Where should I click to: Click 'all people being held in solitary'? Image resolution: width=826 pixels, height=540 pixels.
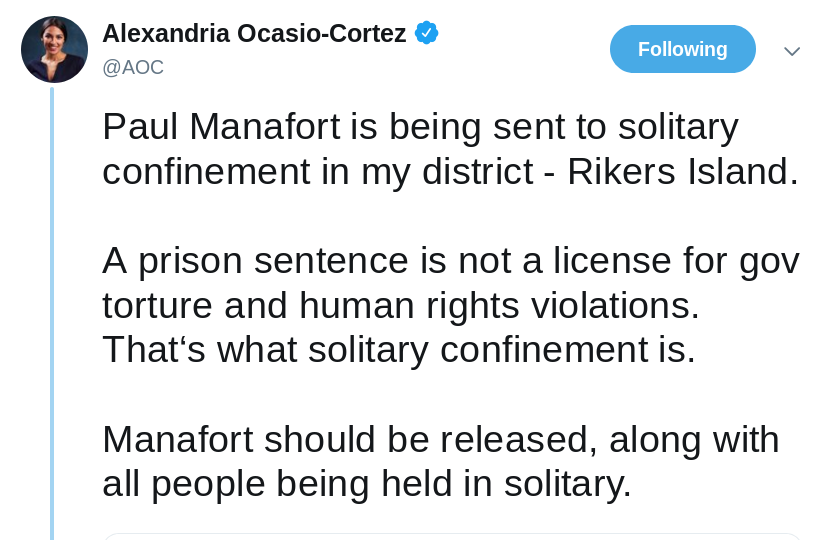click(x=366, y=484)
